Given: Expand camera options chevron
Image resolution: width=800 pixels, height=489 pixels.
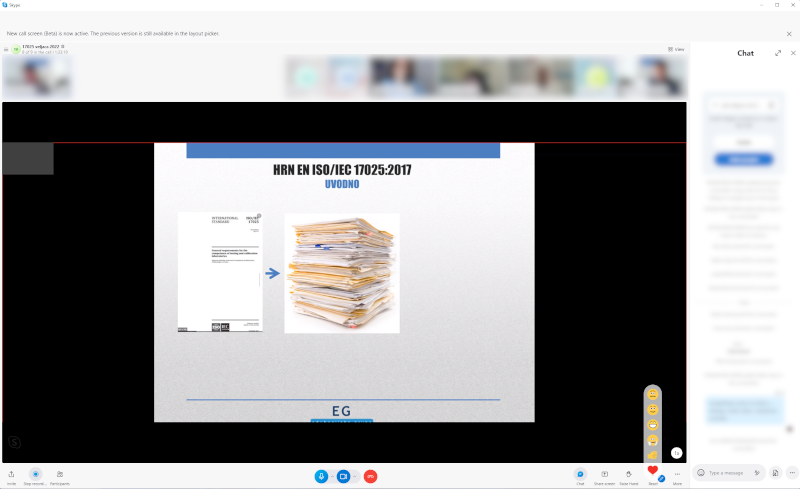Looking at the screenshot, I should 354,477.
